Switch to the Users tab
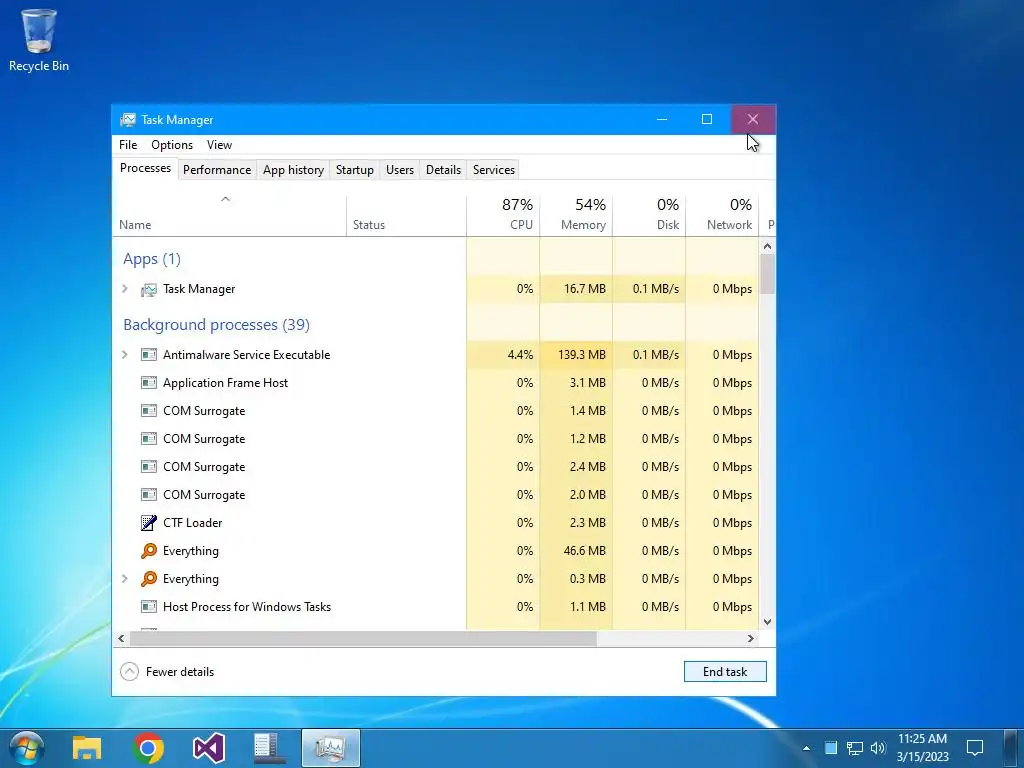The image size is (1024, 768). 400,170
